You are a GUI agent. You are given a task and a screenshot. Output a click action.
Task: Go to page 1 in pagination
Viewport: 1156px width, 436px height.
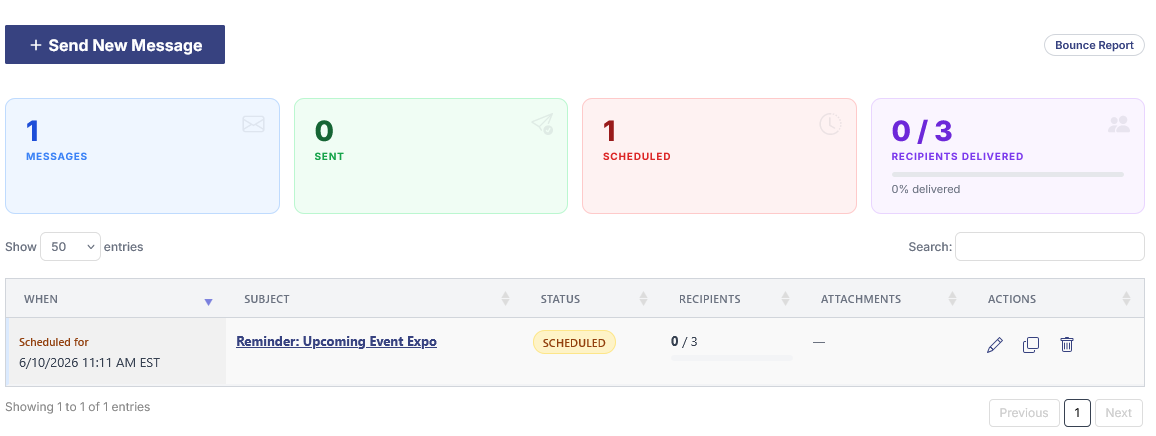(1077, 413)
